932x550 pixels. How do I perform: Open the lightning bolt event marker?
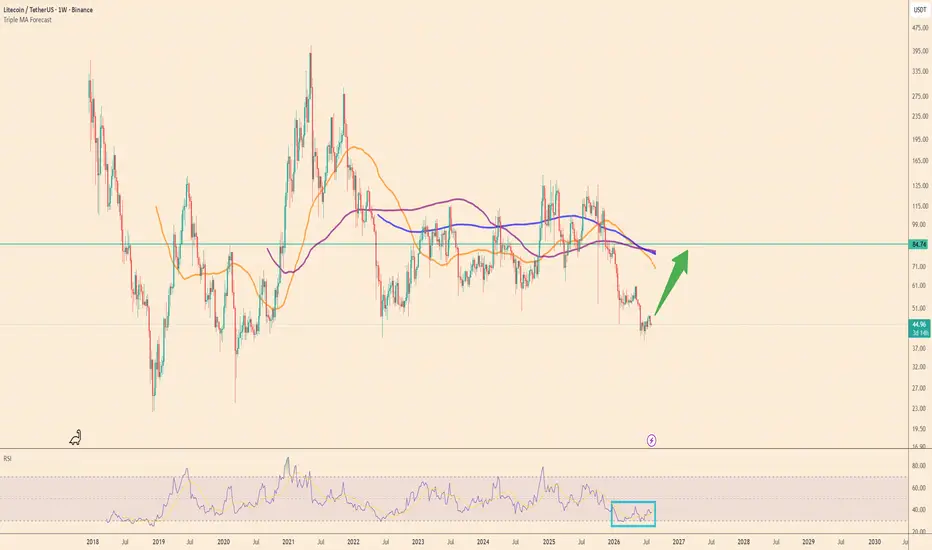pos(651,440)
